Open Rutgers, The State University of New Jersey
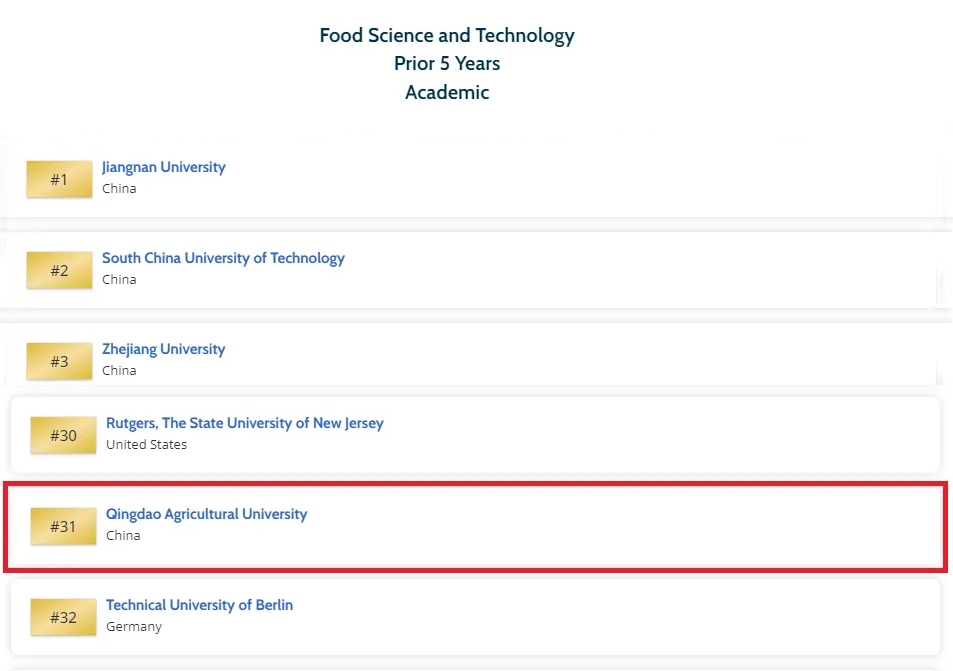The width and height of the screenshot is (953, 671). click(245, 423)
